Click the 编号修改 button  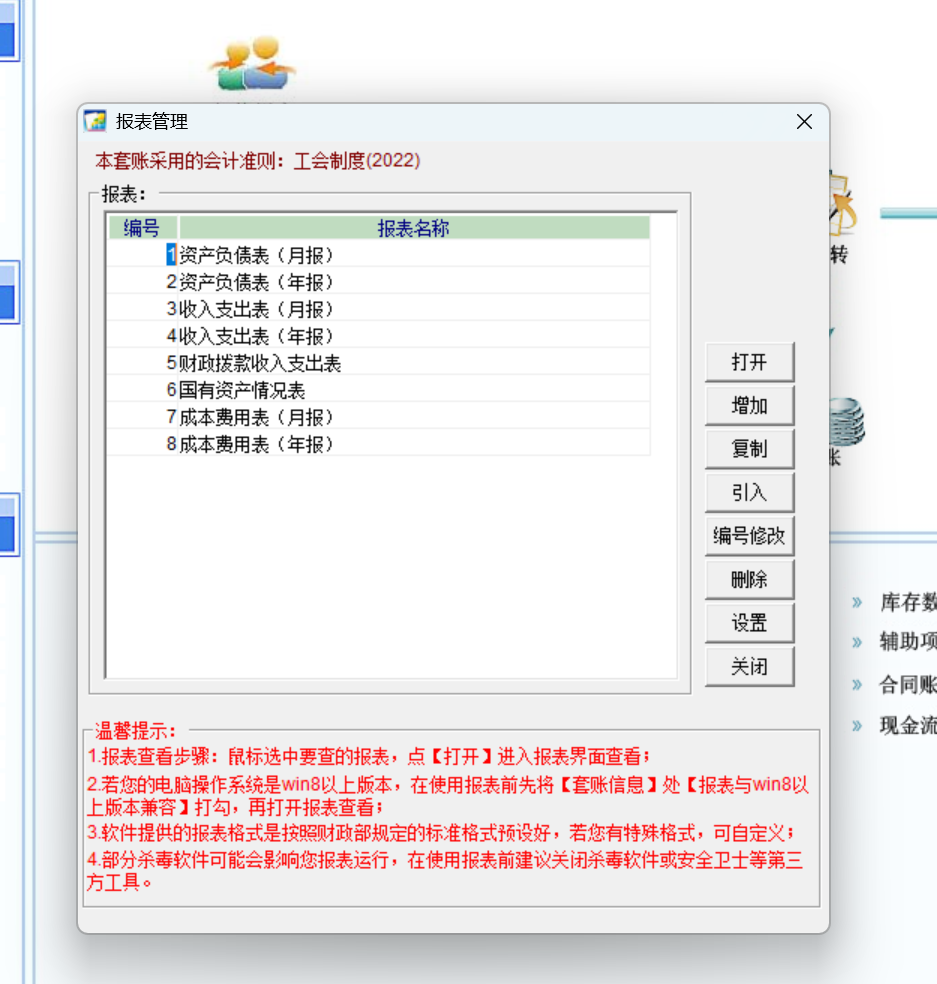click(x=749, y=536)
